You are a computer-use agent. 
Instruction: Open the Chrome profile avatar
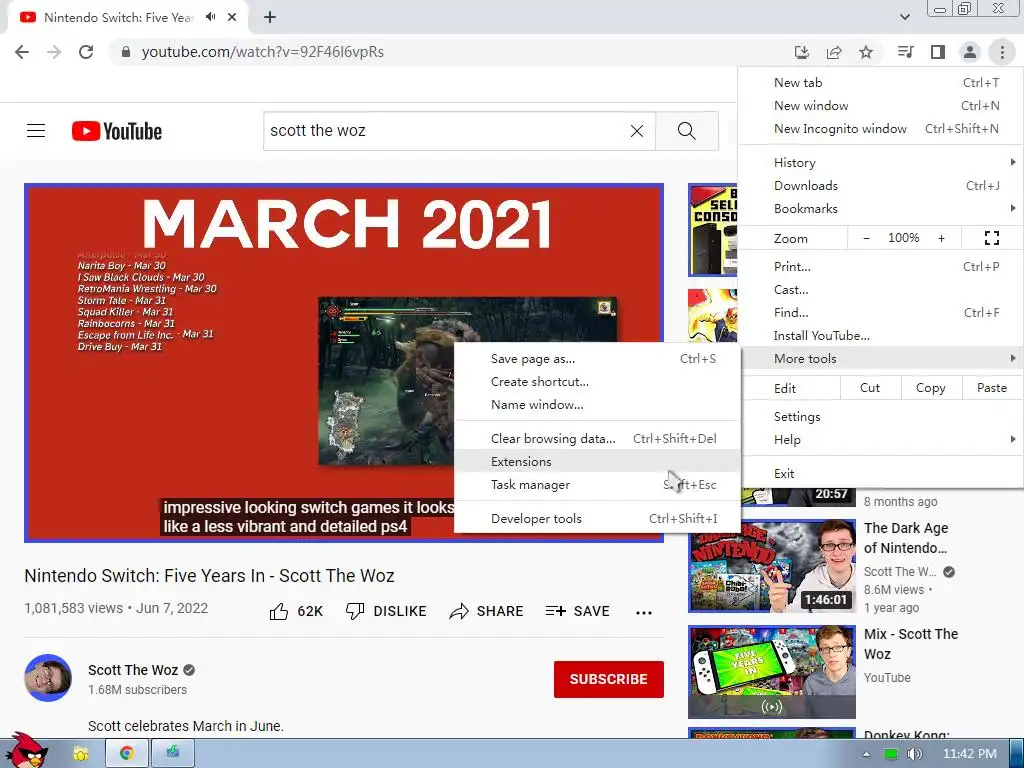970,52
